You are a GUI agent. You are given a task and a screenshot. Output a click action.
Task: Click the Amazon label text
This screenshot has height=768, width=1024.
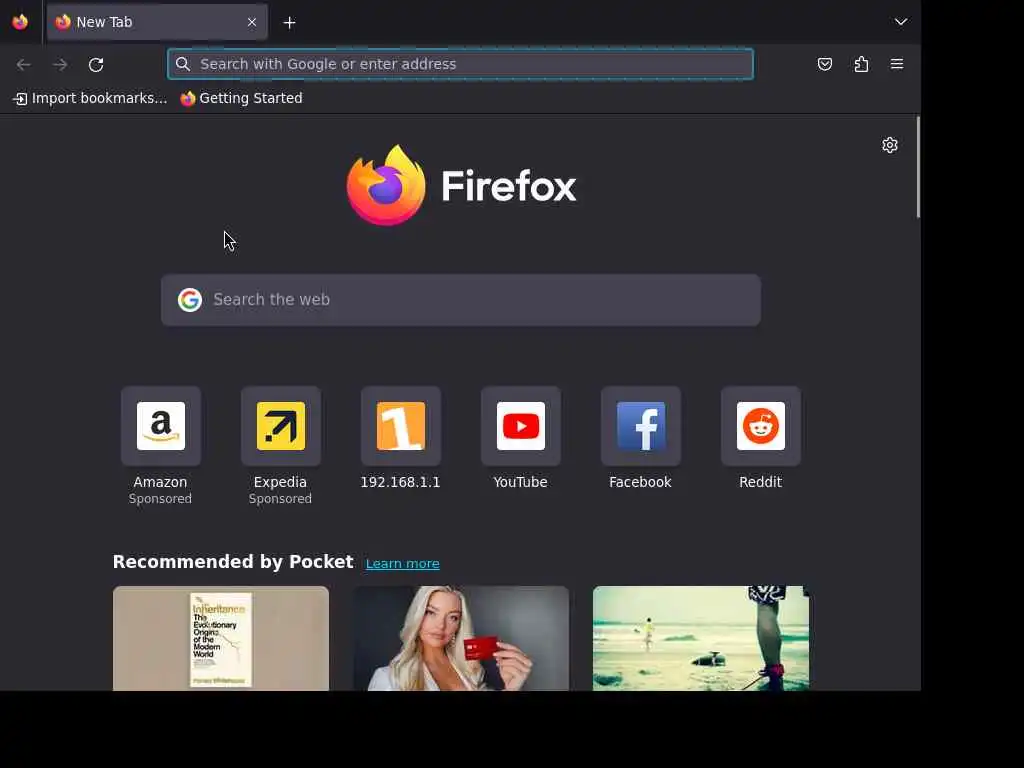coord(160,482)
